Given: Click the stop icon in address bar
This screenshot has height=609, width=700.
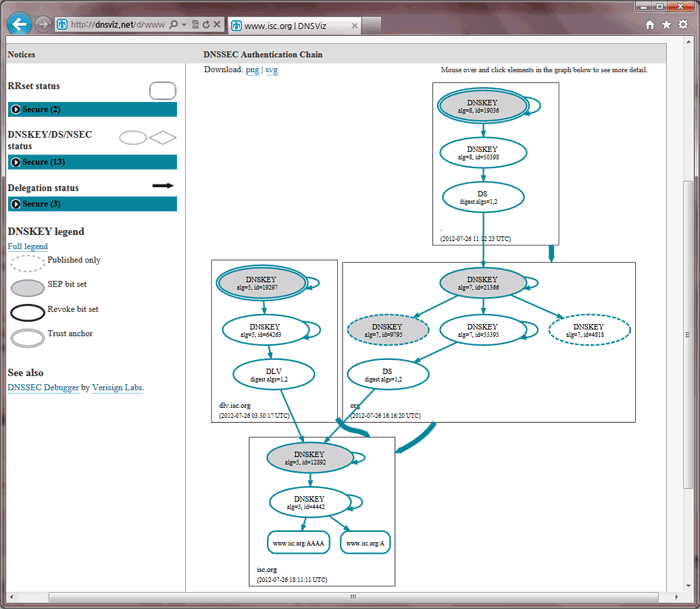Looking at the screenshot, I should tap(217, 23).
